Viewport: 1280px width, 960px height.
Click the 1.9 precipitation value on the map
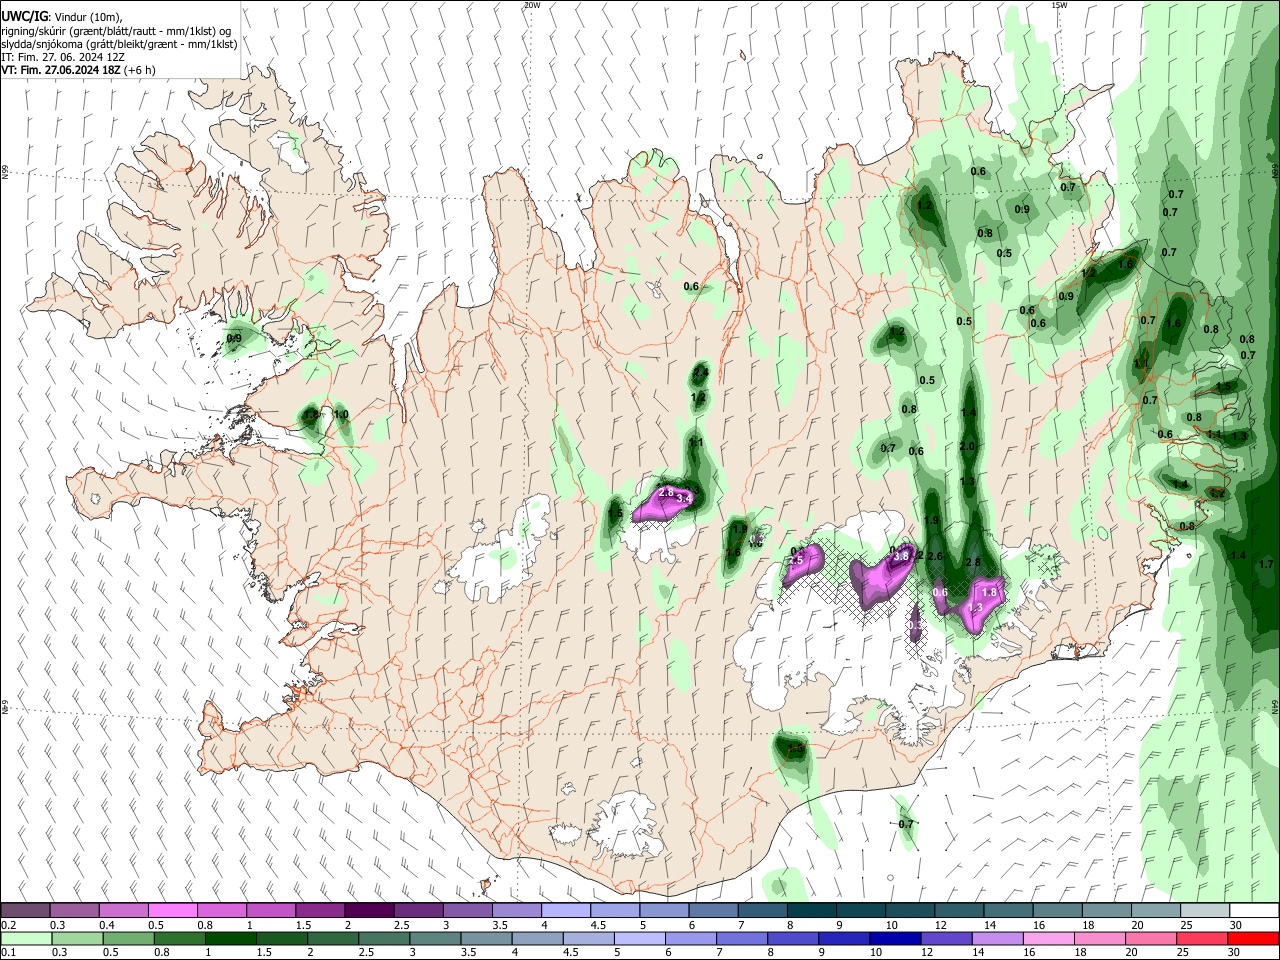(x=931, y=521)
